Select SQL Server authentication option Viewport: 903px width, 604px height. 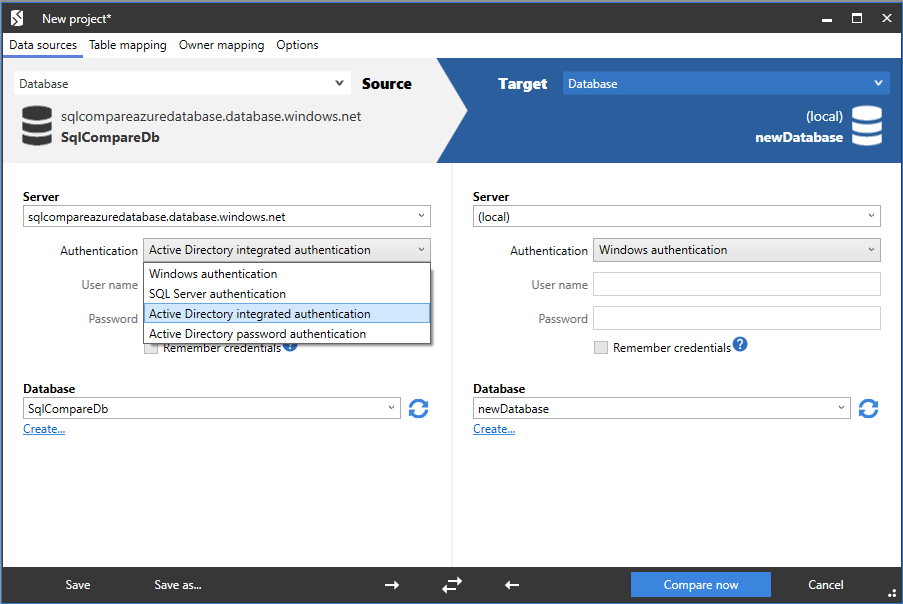point(287,294)
